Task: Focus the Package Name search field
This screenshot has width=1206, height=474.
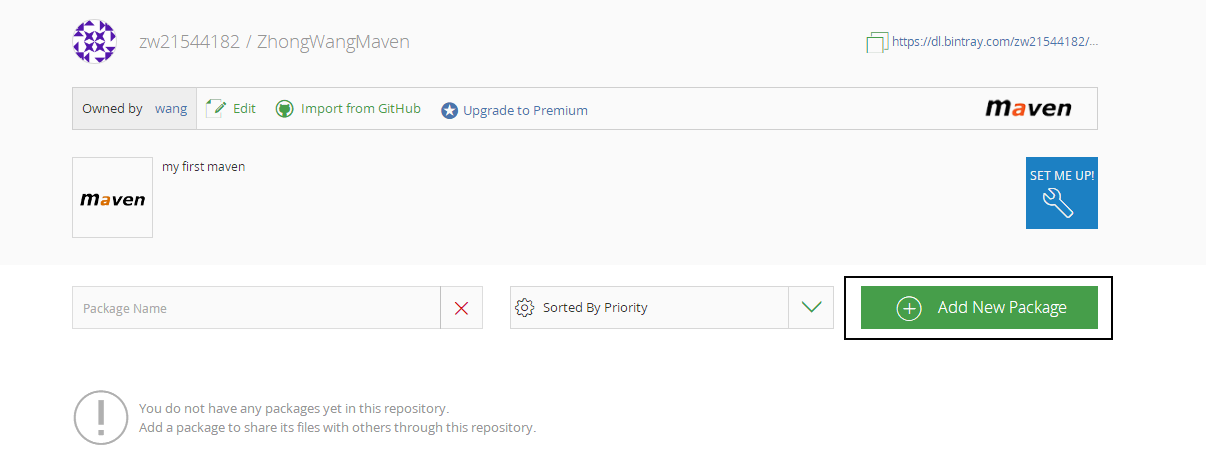Action: [x=256, y=308]
